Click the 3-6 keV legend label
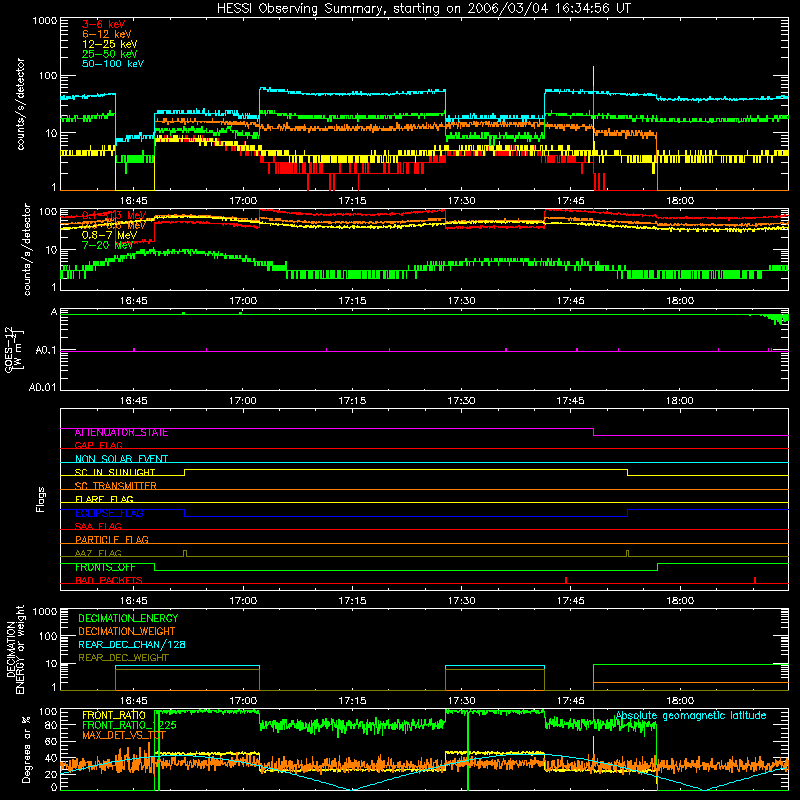 coord(104,24)
